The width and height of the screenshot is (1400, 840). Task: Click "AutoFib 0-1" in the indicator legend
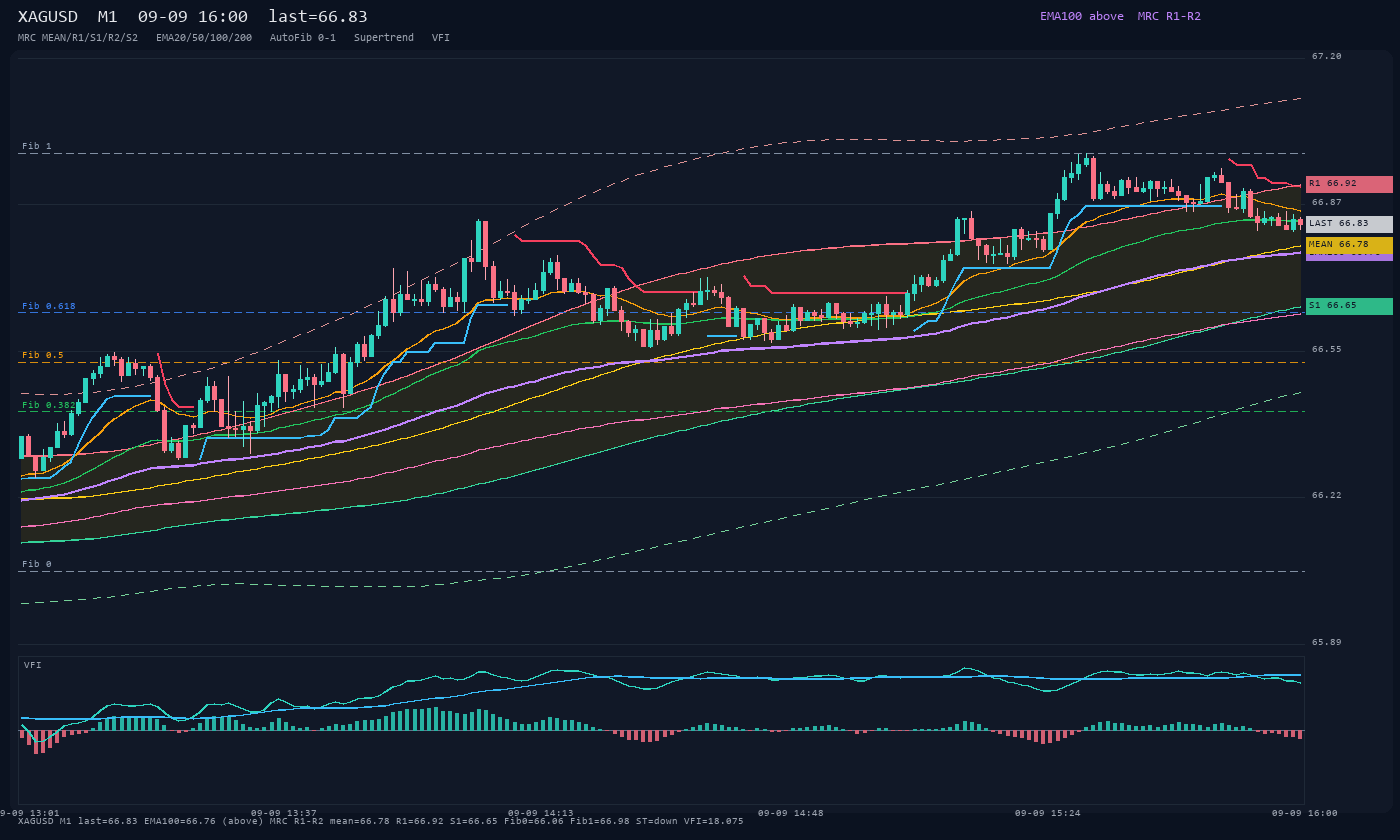[x=303, y=38]
